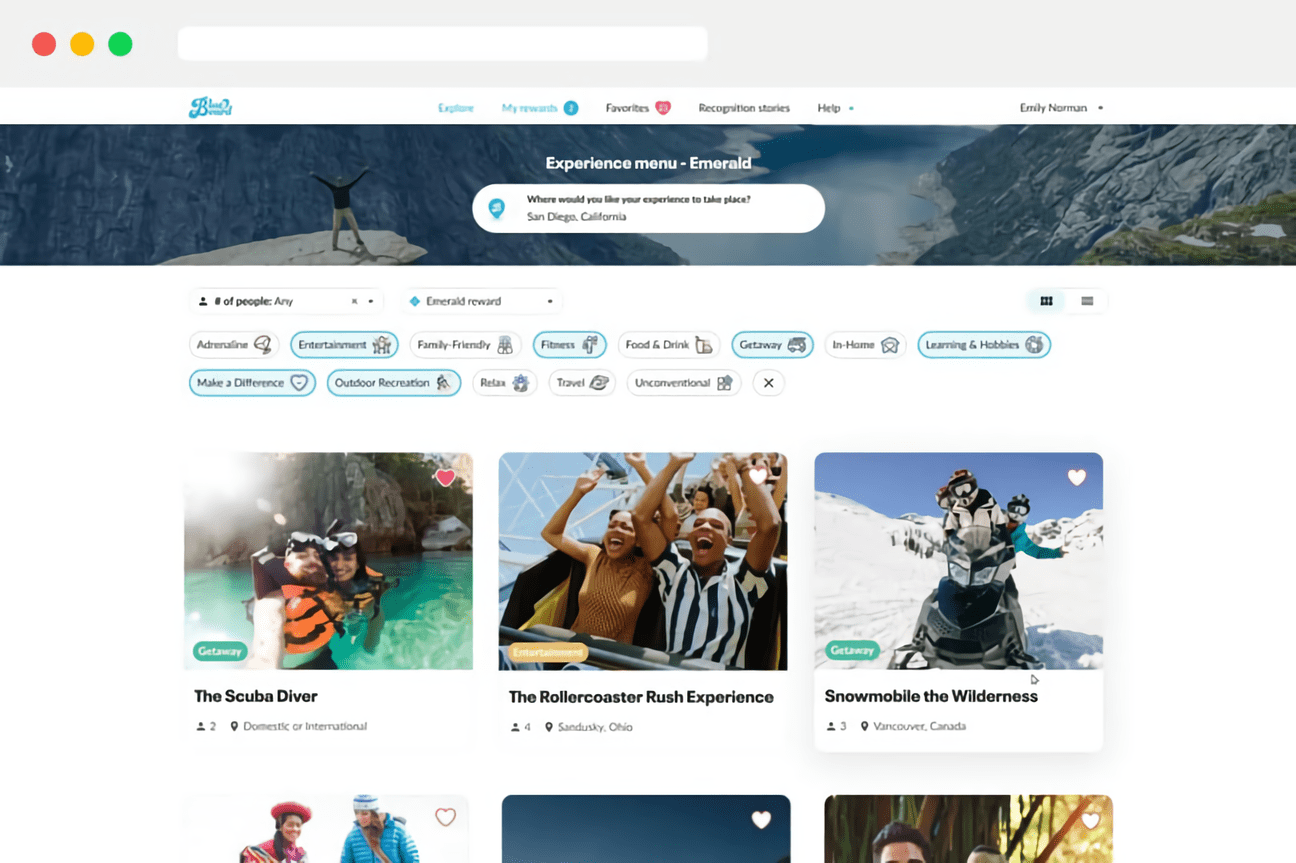Click the Entertainment tag on Rollercoaster card
The height and width of the screenshot is (863, 1296).
coord(548,652)
